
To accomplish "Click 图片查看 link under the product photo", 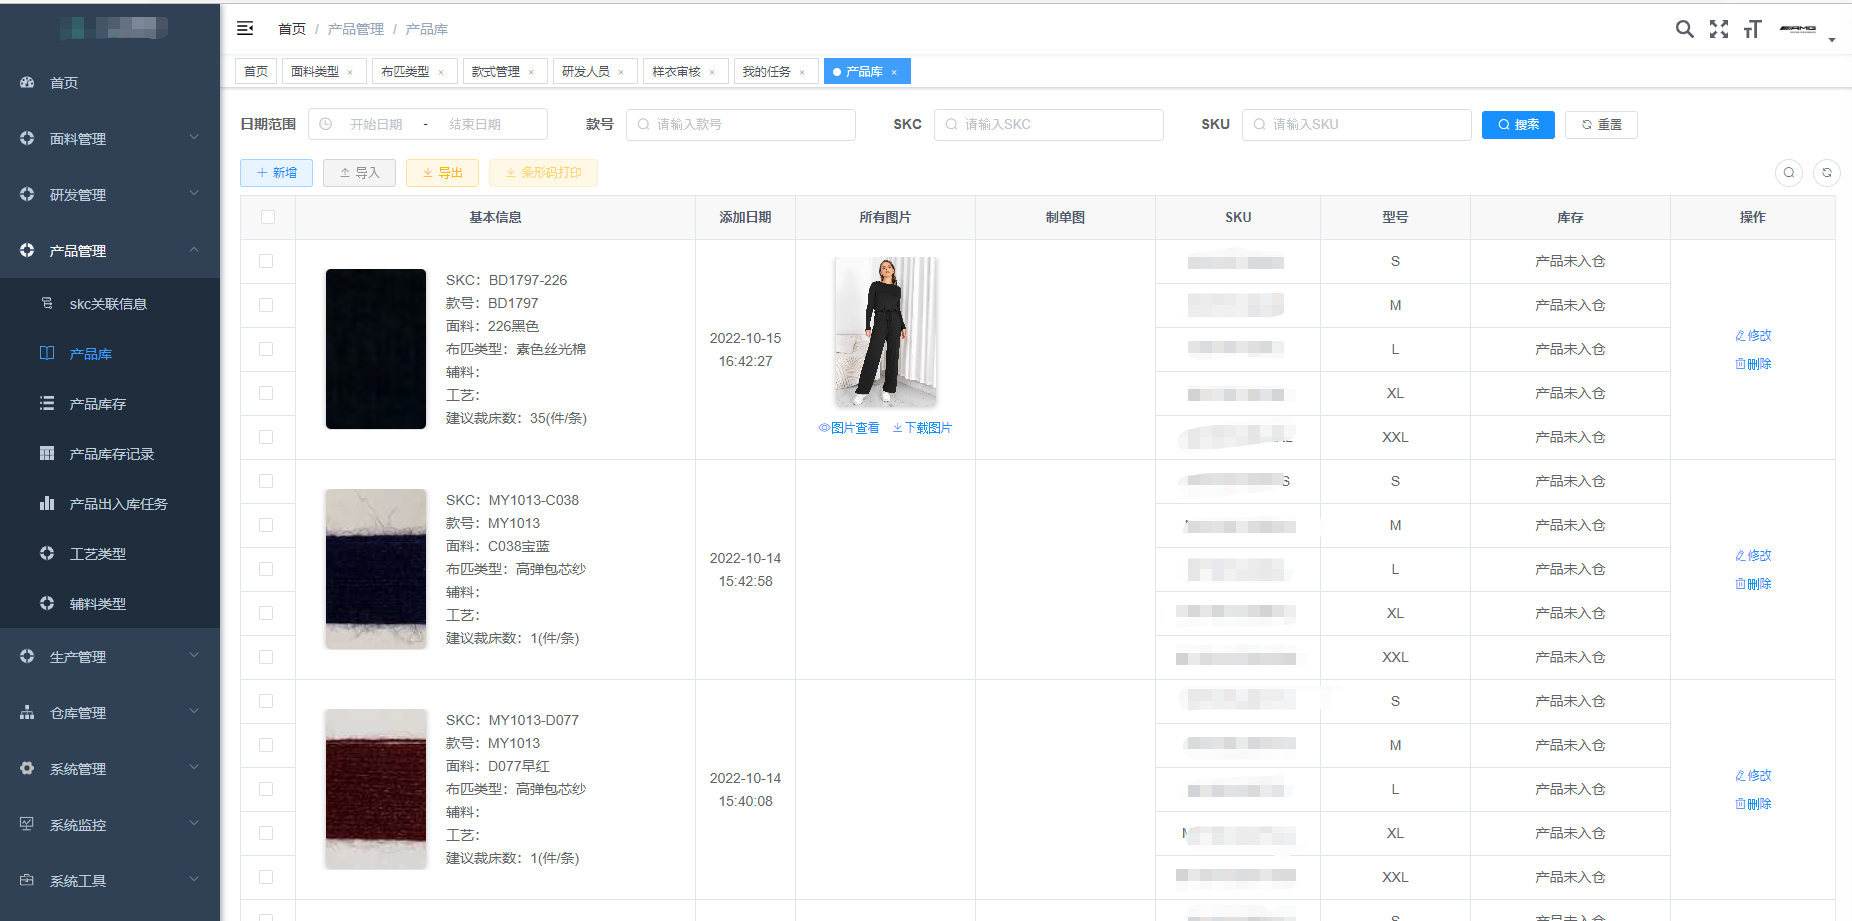I will (x=849, y=428).
